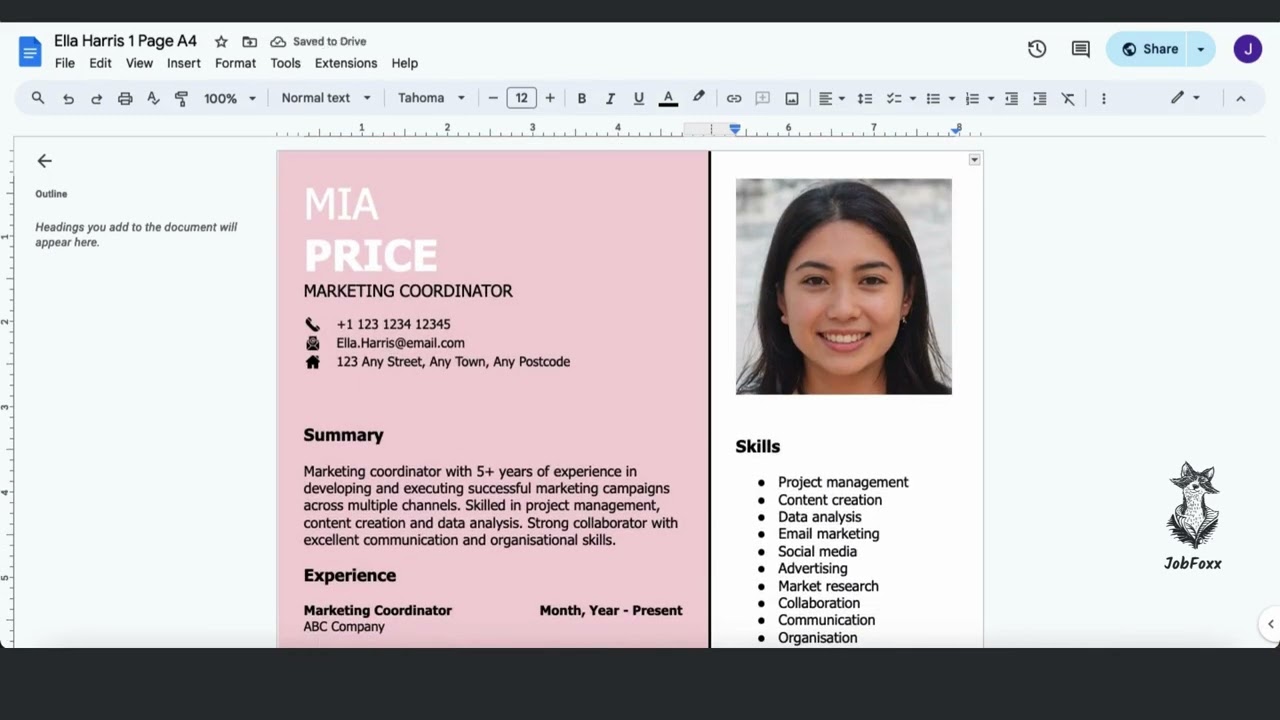Open the Google Docs home icon
The width and height of the screenshot is (1280, 720).
coord(30,51)
